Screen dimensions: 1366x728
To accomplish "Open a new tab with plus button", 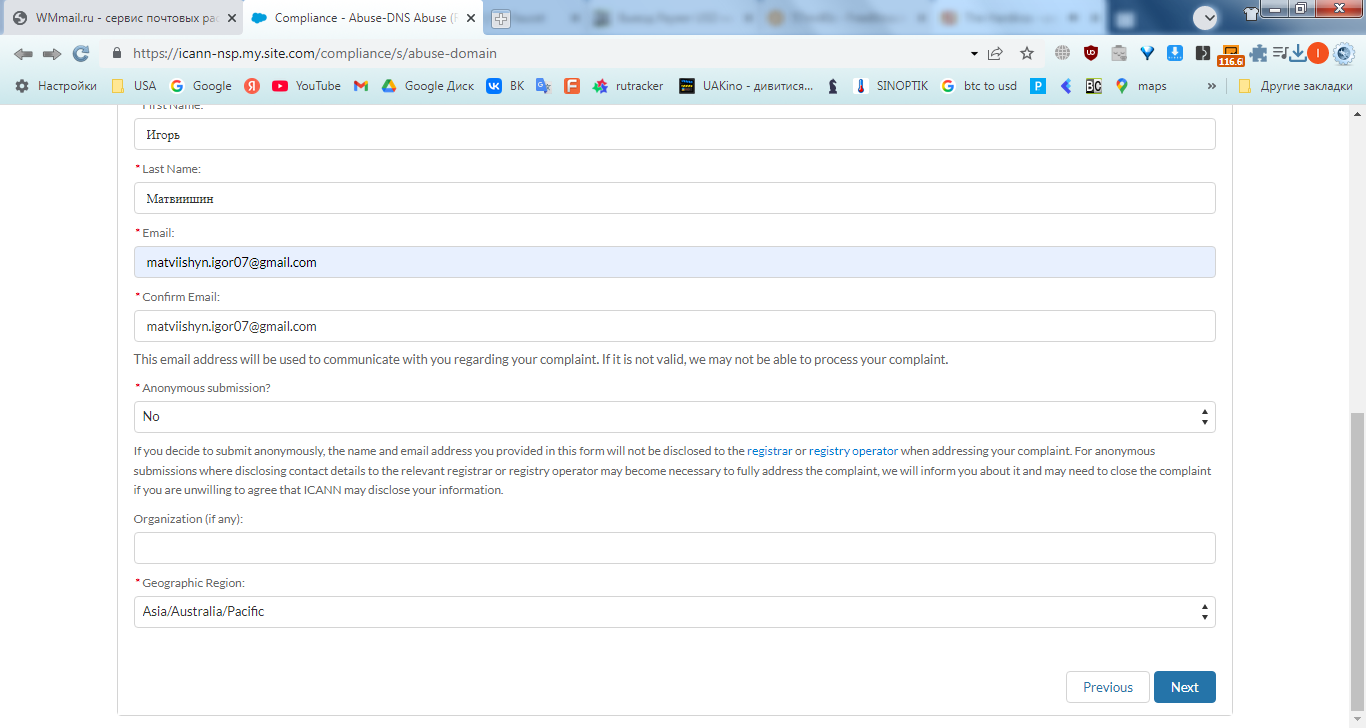I will pos(501,18).
